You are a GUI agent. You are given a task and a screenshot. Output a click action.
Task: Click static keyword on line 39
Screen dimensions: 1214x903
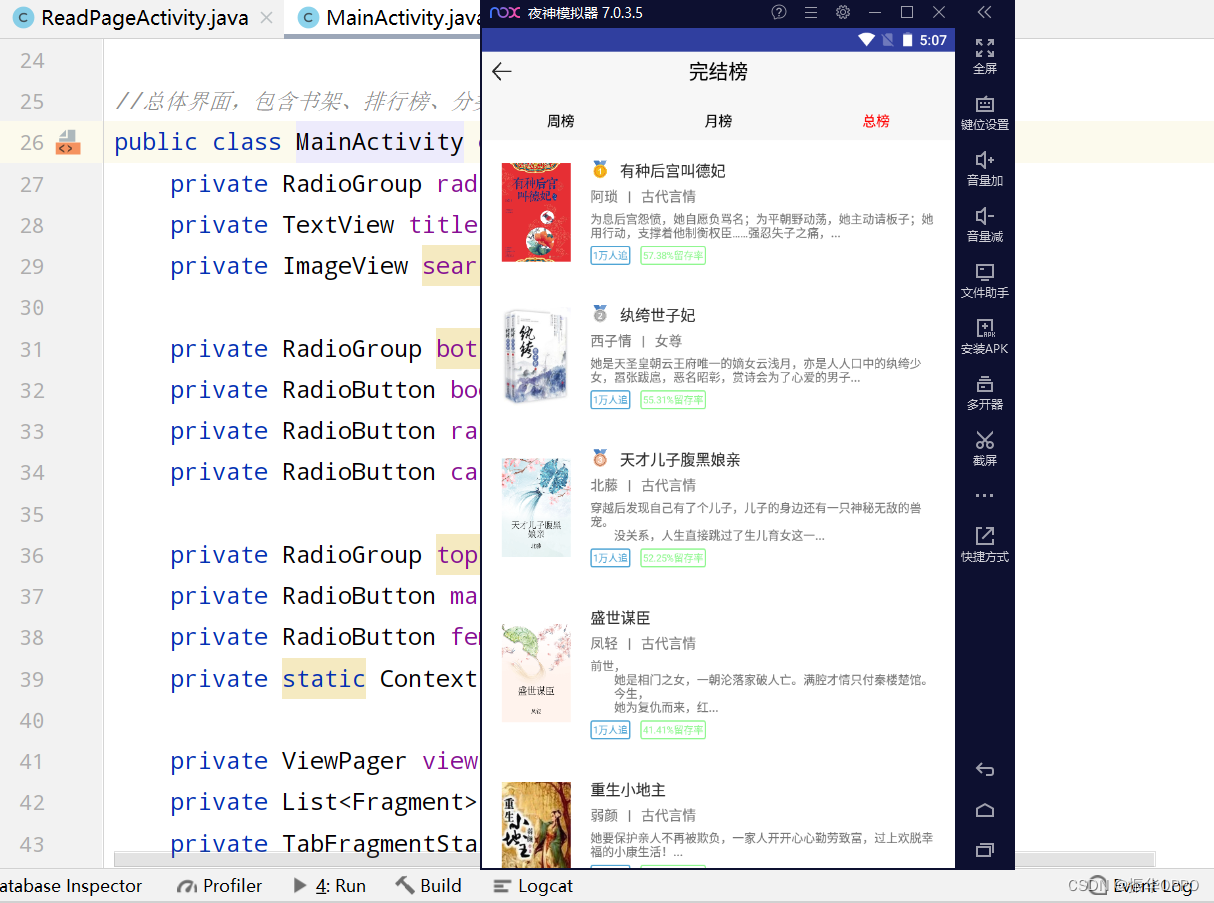(x=323, y=679)
